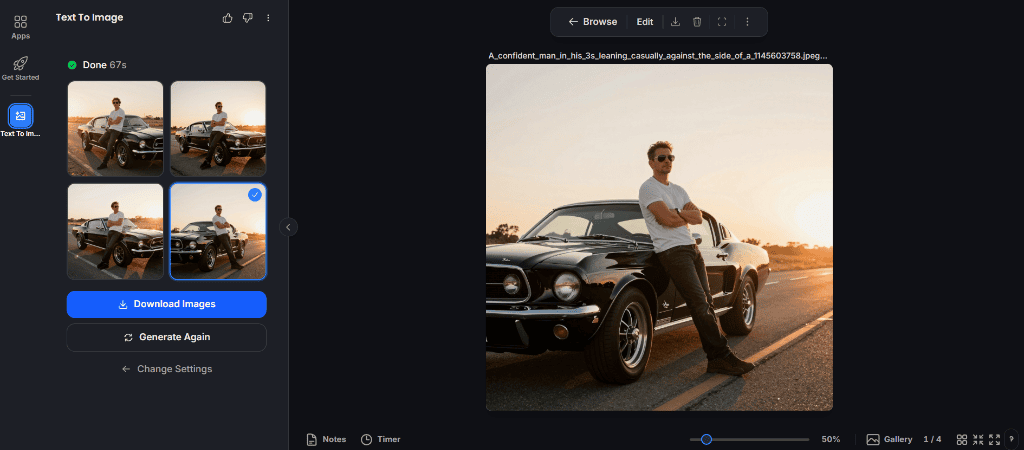Click Download Images button

tap(167, 304)
